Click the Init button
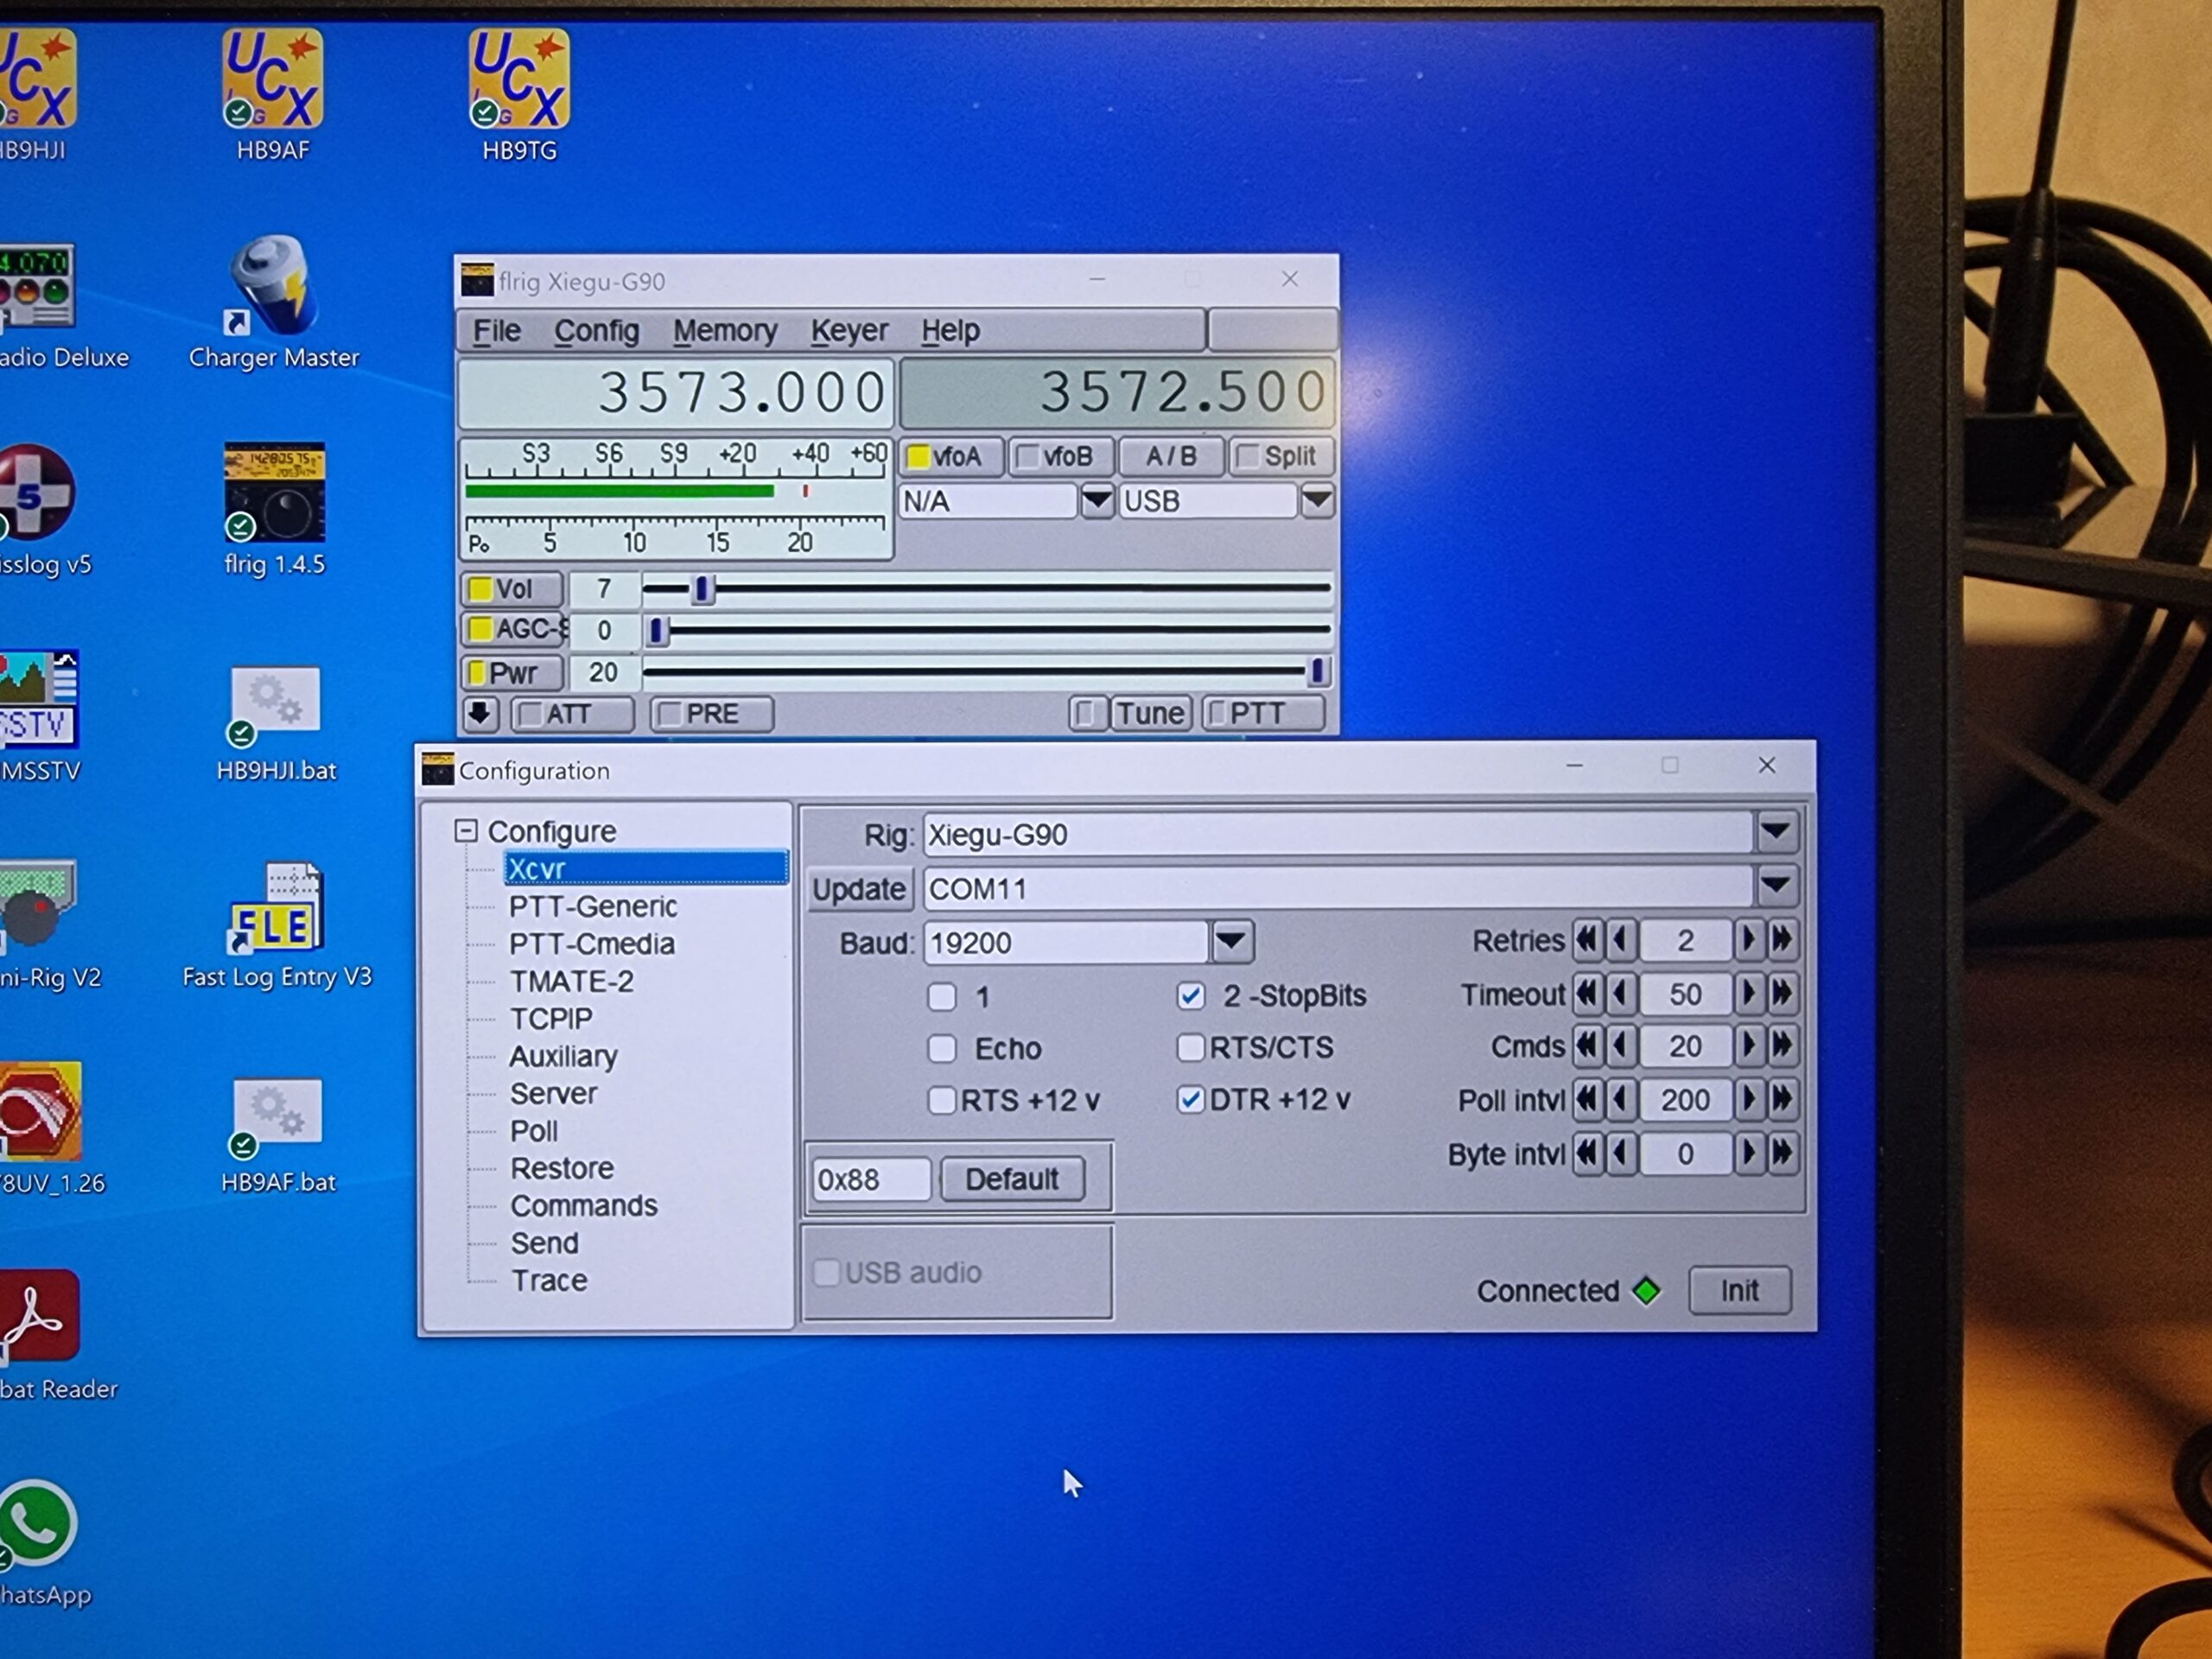2212x1659 pixels. tap(1739, 1291)
